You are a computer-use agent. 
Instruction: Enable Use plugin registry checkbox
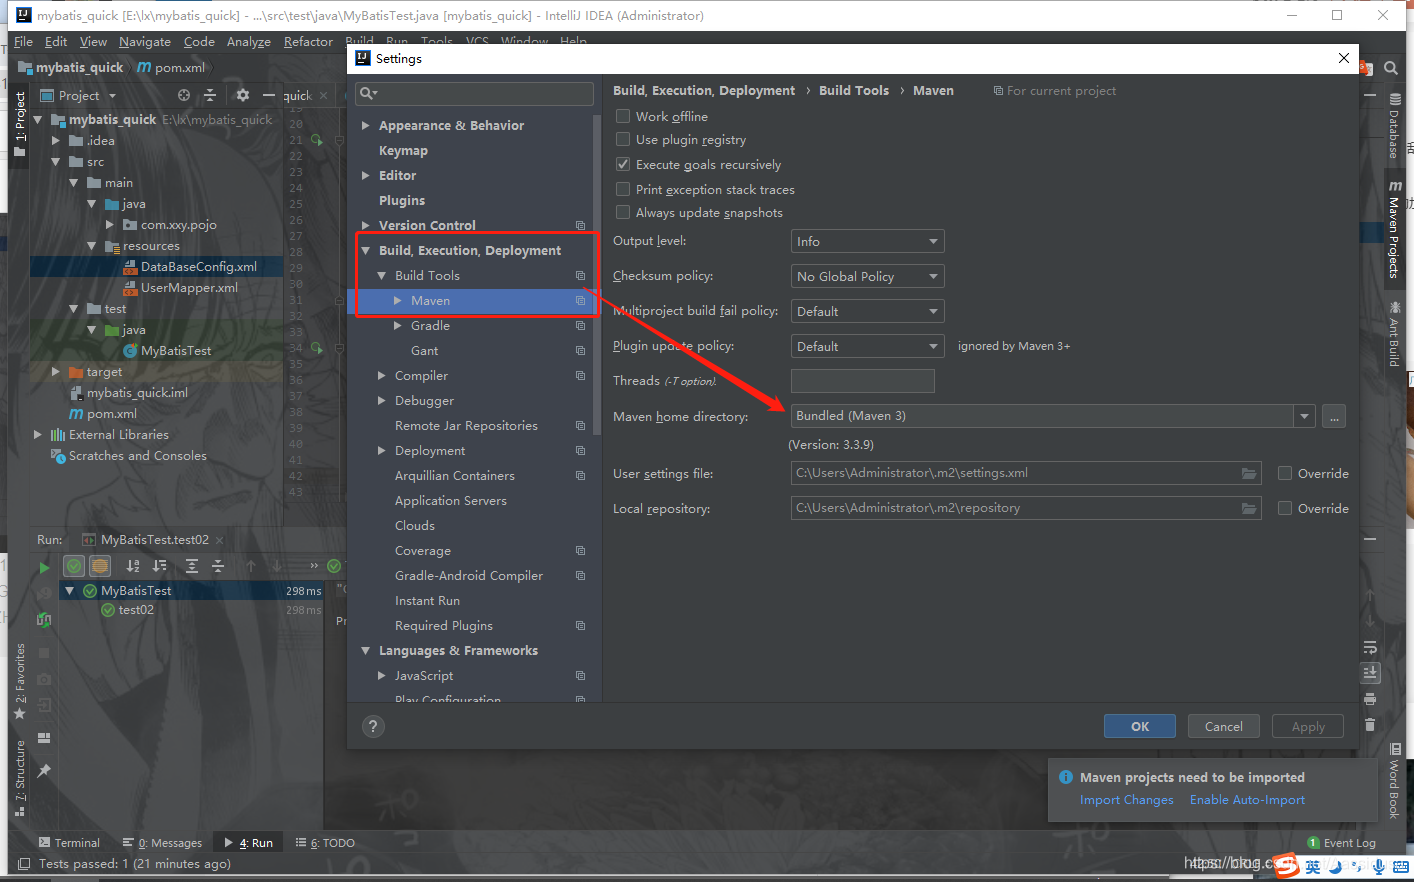[x=623, y=139]
